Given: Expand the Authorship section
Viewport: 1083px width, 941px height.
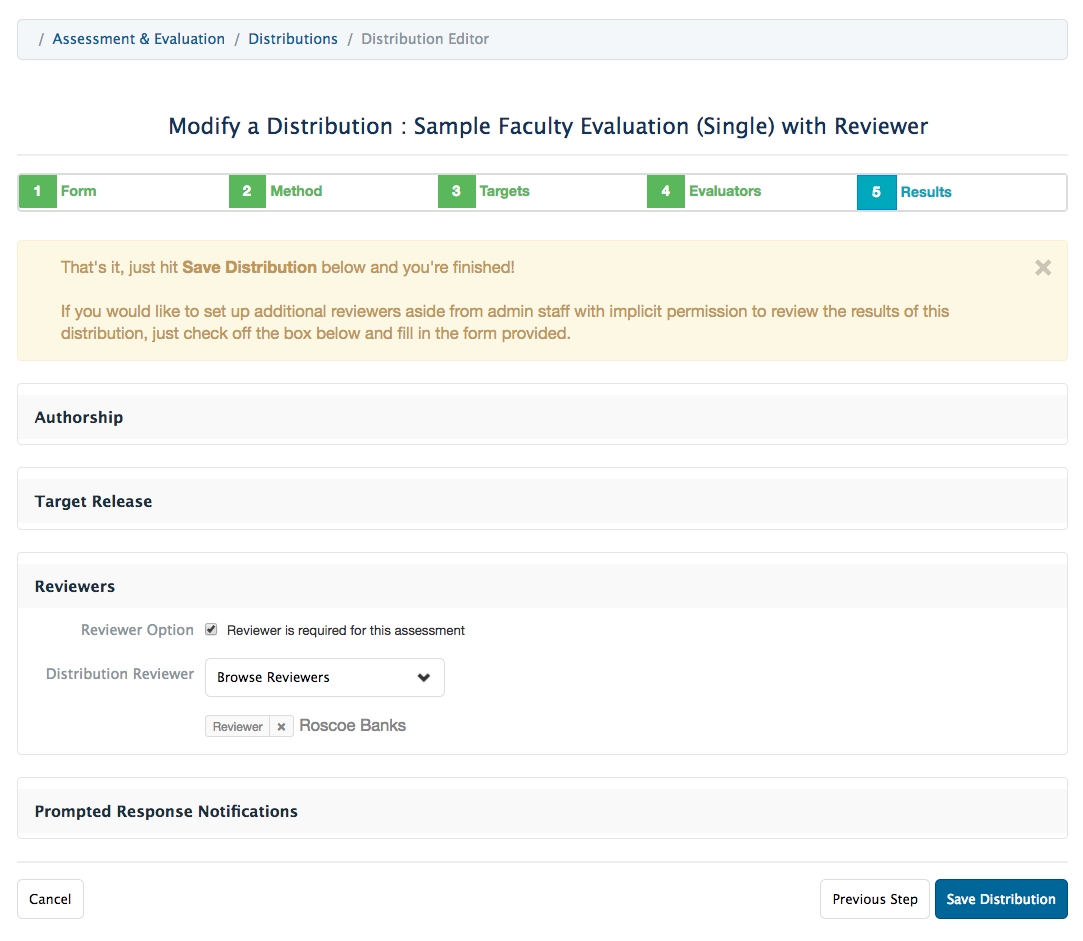Looking at the screenshot, I should click(79, 417).
